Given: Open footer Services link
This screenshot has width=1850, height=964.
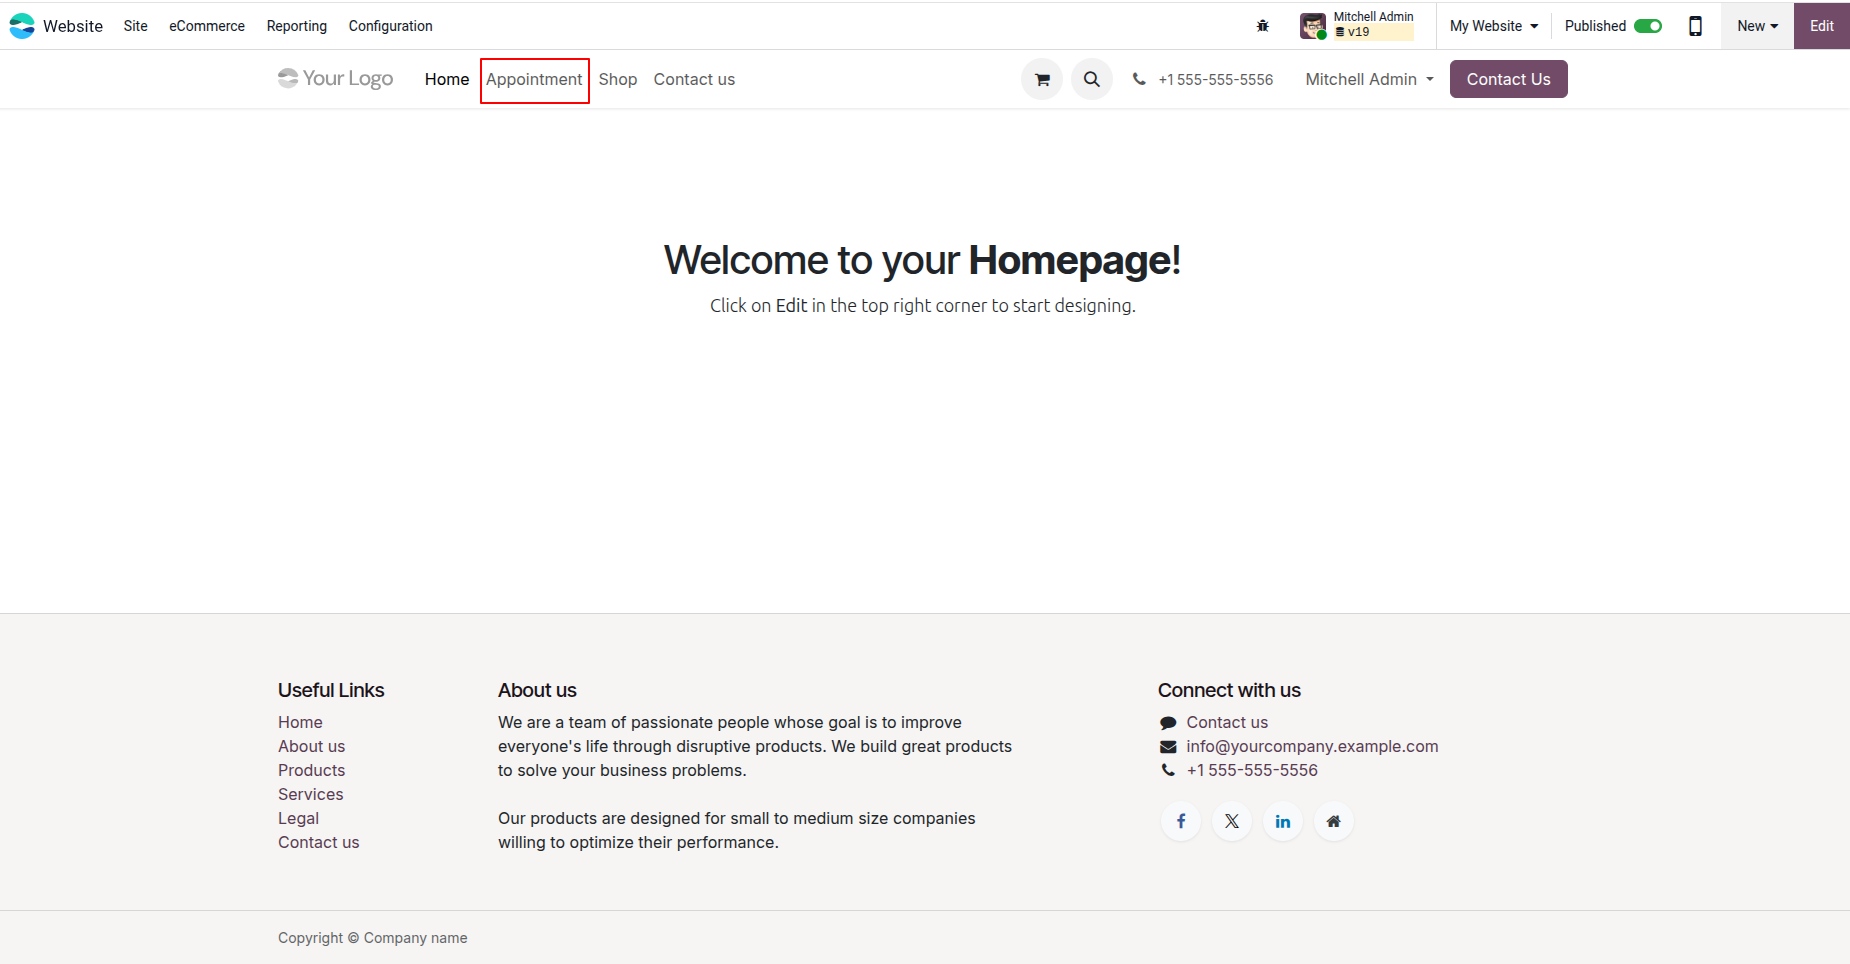Looking at the screenshot, I should [x=311, y=794].
